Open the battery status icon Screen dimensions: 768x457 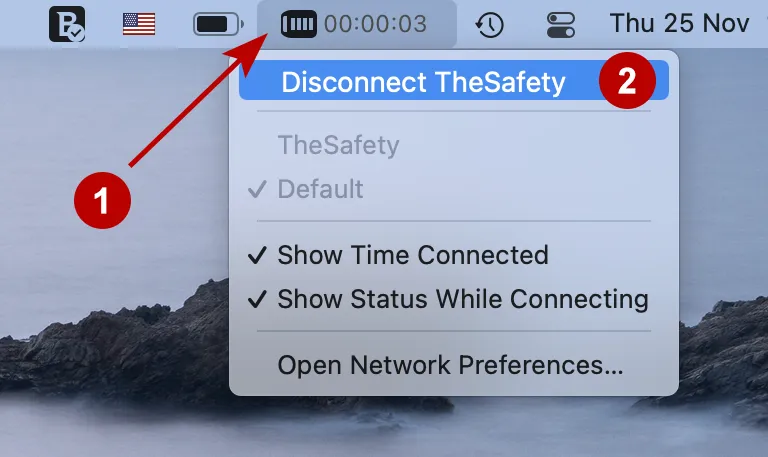tap(218, 24)
